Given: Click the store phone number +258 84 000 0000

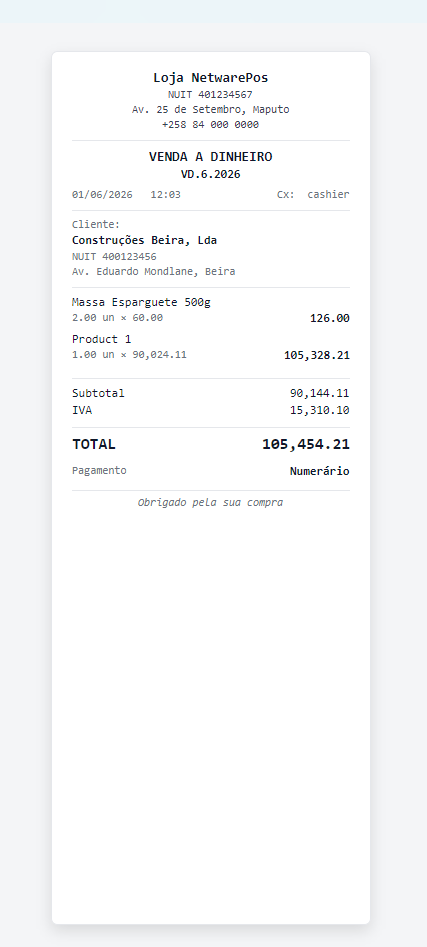Looking at the screenshot, I should click(211, 125).
